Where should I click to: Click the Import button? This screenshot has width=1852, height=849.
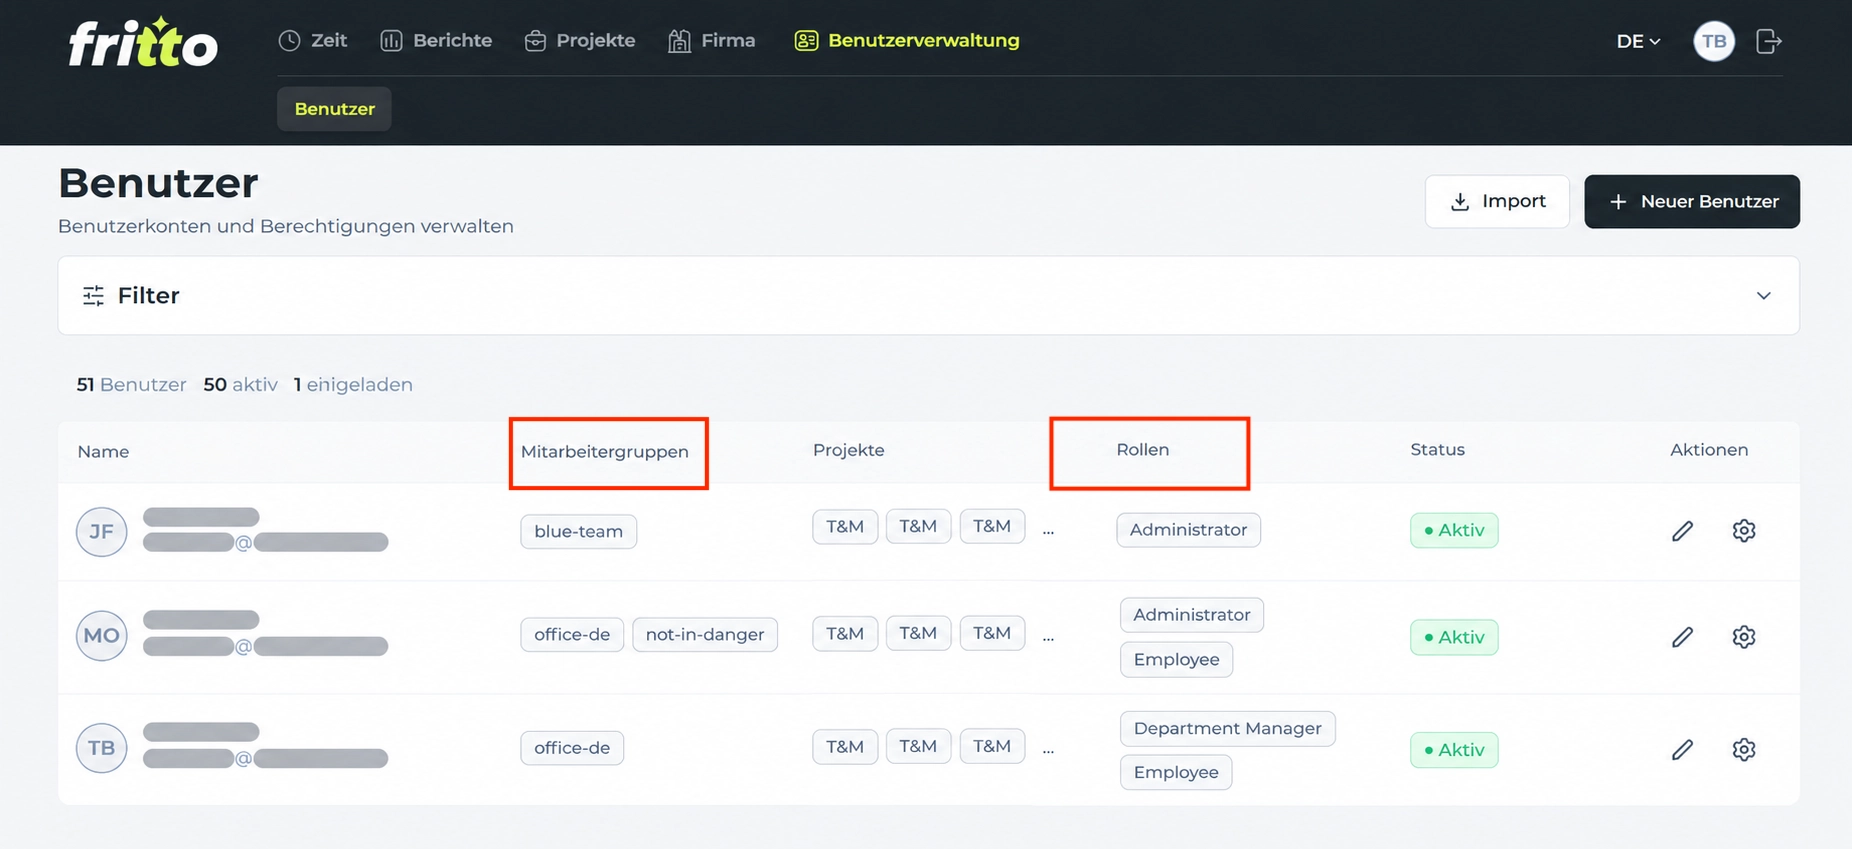click(x=1497, y=202)
